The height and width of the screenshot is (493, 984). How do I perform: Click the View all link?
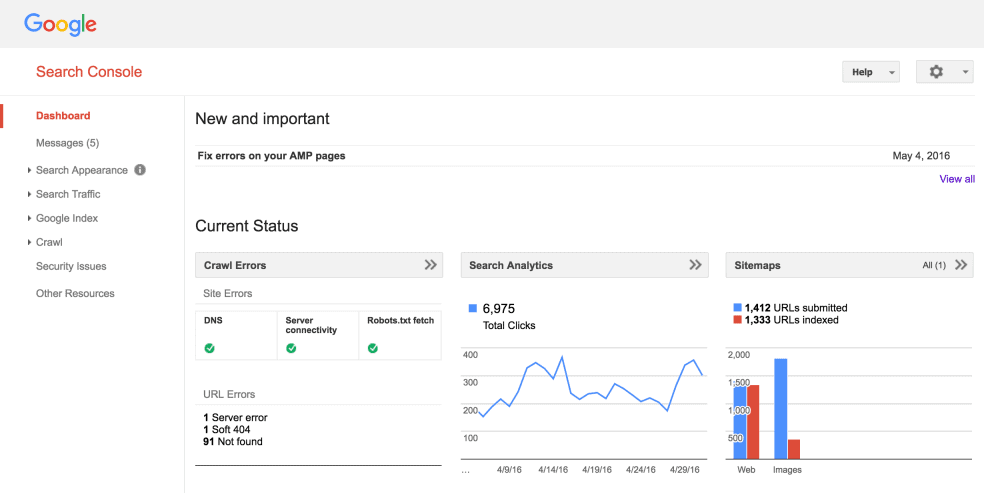tap(957, 179)
